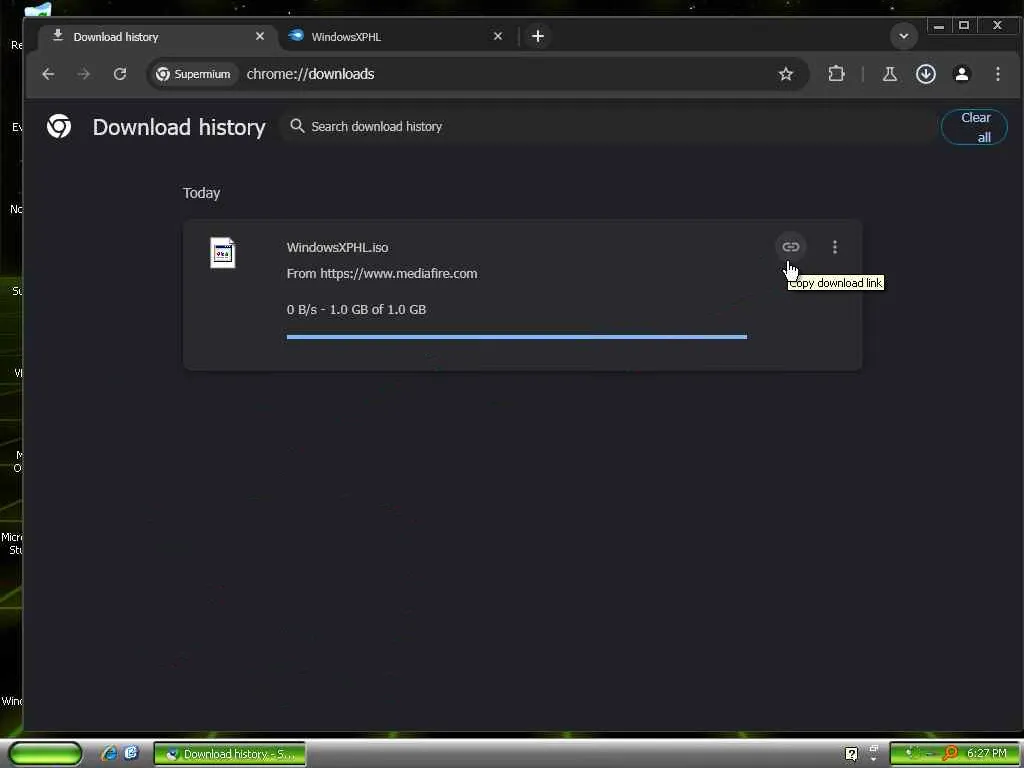1024x768 pixels.
Task: Copy download link for WindowsXPHL.iso
Action: (x=790, y=247)
